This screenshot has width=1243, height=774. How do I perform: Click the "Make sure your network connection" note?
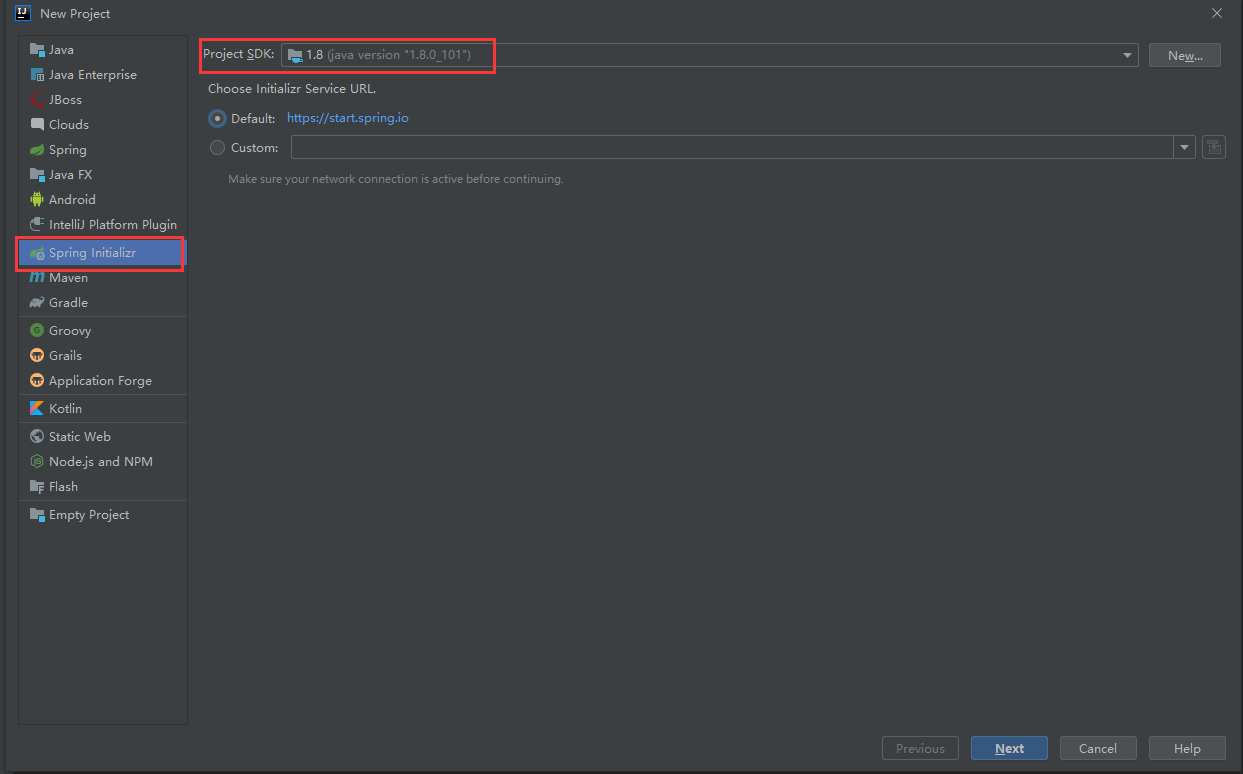click(396, 179)
